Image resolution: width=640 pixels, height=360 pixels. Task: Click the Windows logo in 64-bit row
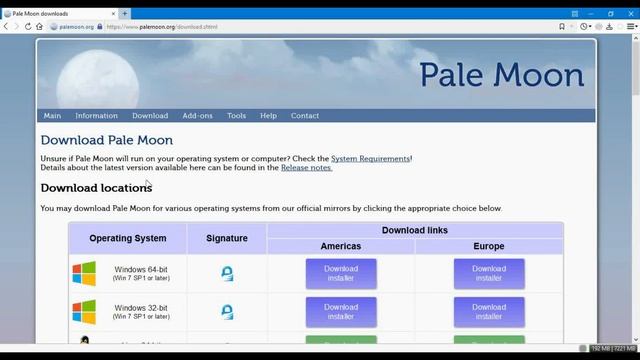tap(84, 273)
